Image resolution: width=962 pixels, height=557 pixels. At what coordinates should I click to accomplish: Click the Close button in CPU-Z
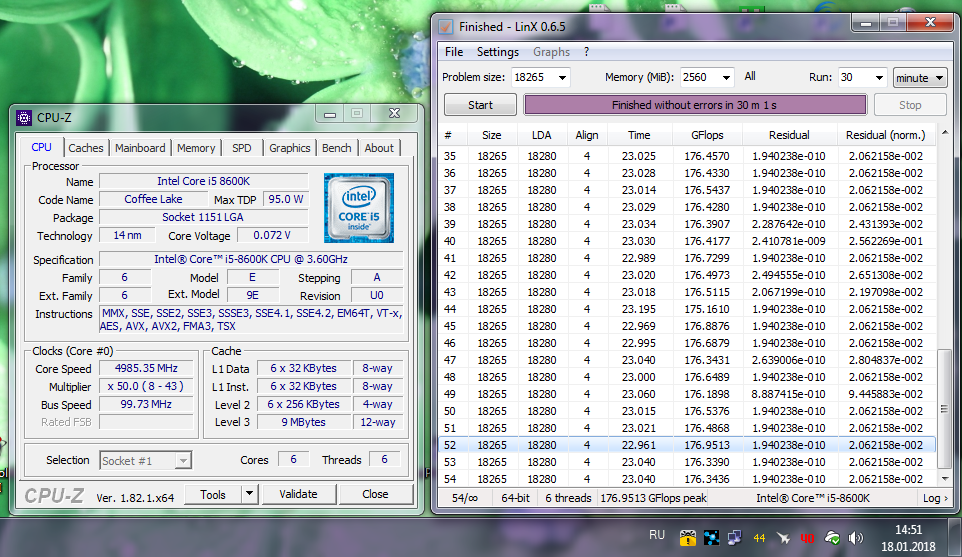coord(375,494)
